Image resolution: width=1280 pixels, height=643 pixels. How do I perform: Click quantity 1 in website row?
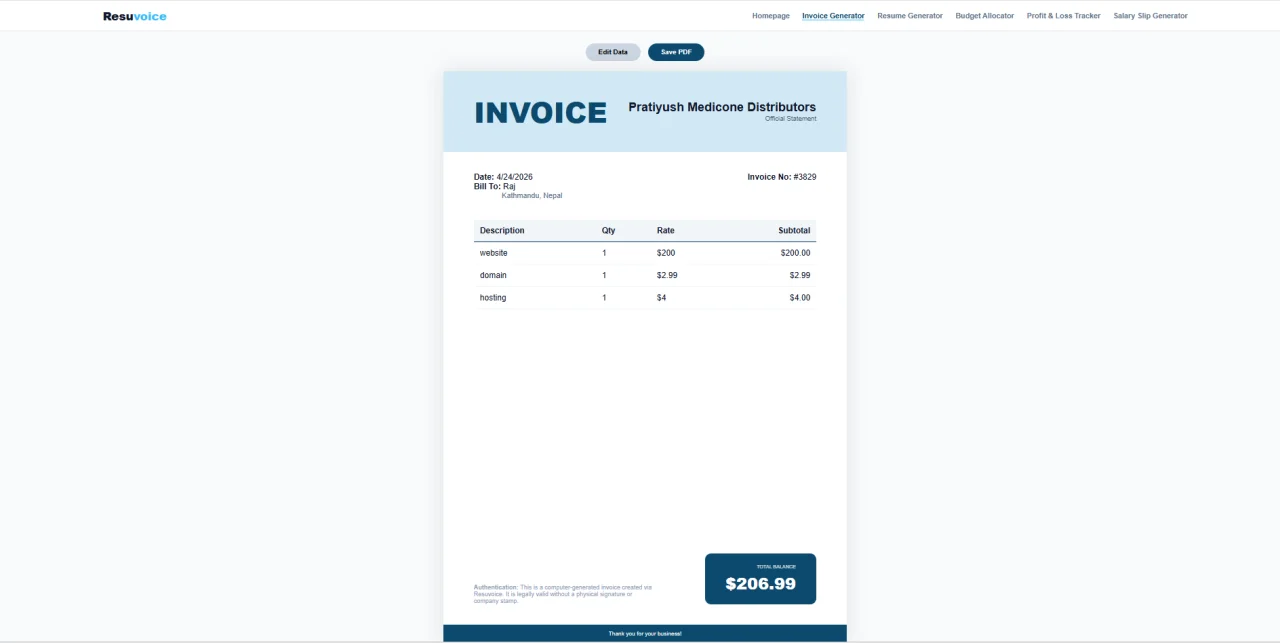[x=604, y=253]
